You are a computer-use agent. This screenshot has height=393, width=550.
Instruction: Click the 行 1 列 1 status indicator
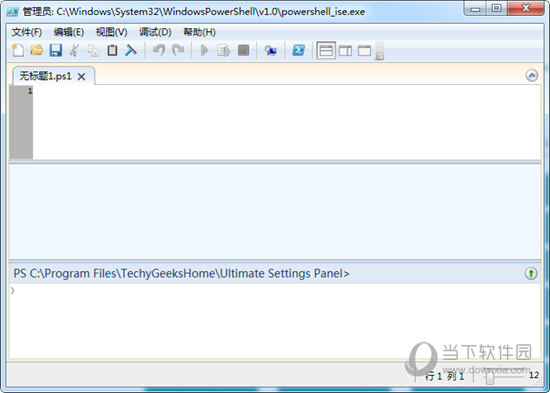pos(444,376)
